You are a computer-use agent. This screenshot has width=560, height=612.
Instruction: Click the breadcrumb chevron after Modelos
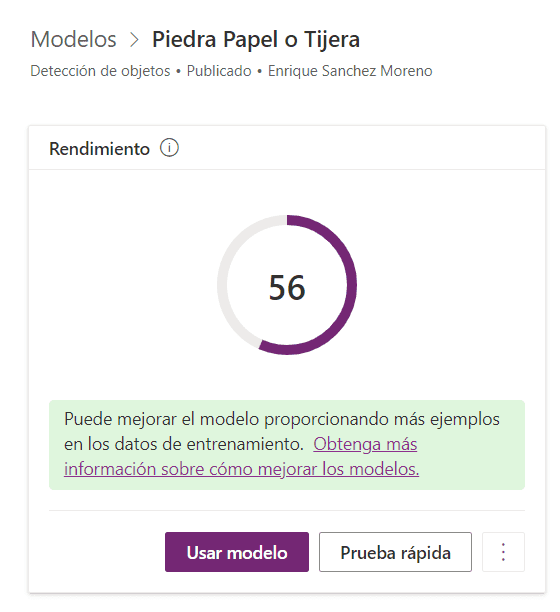[x=134, y=40]
